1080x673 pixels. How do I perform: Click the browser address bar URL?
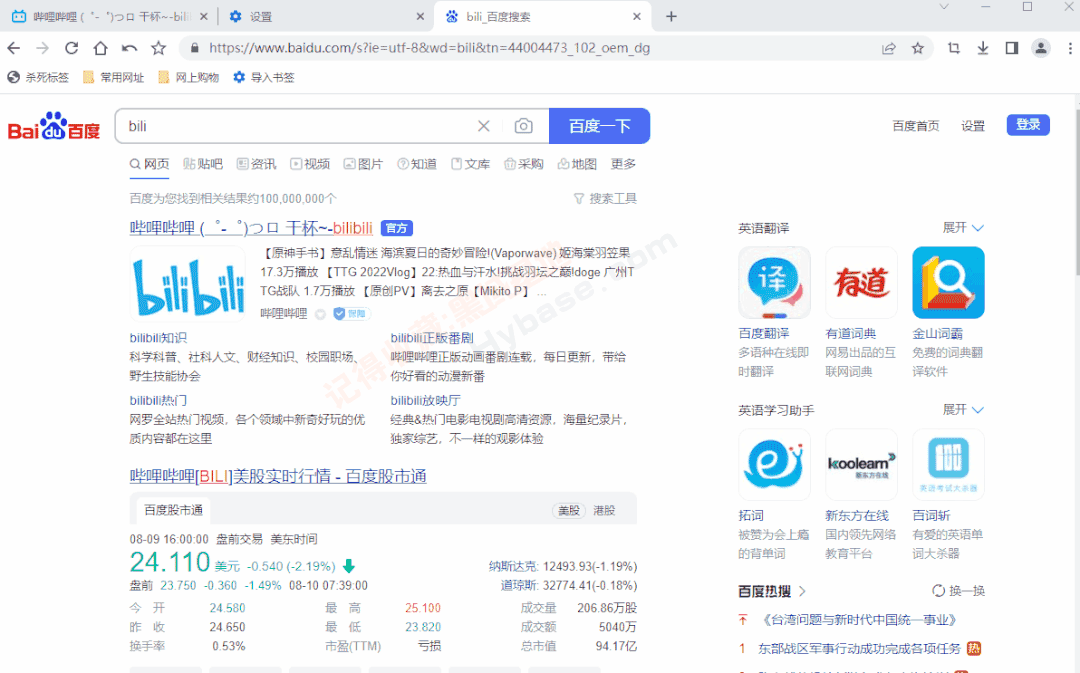click(x=429, y=48)
